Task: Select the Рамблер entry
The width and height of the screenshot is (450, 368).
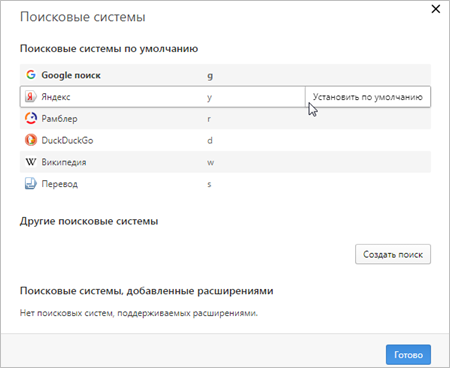Action: tap(225, 119)
